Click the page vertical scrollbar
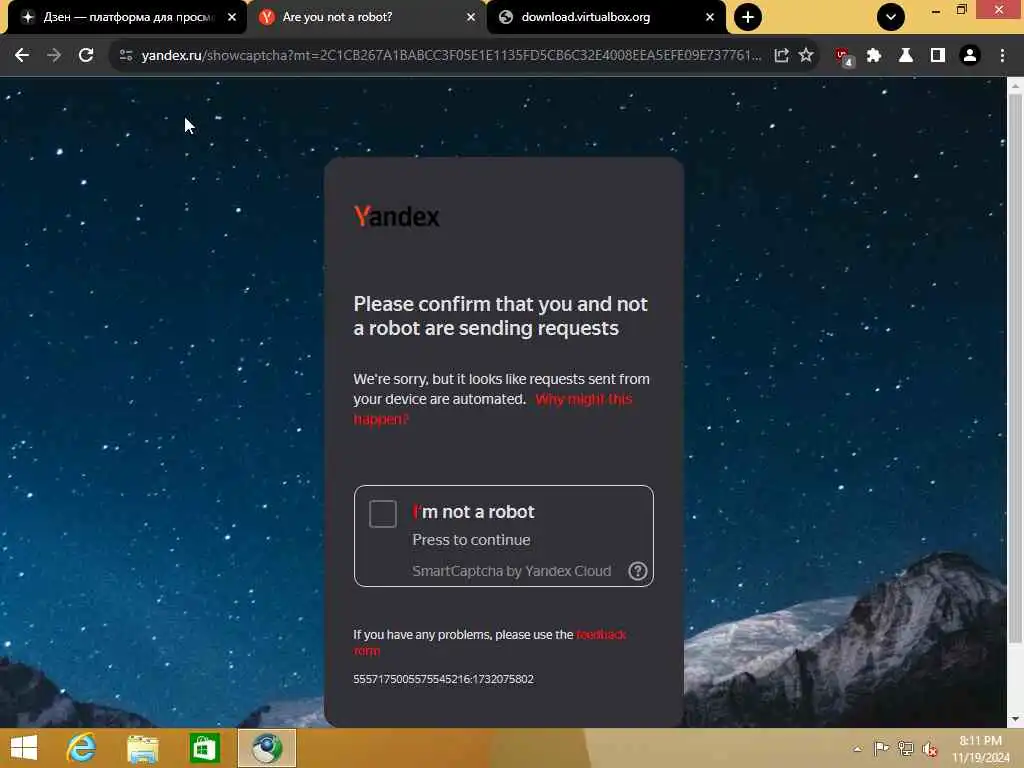Screen dimensions: 1024x768 click(x=1015, y=369)
